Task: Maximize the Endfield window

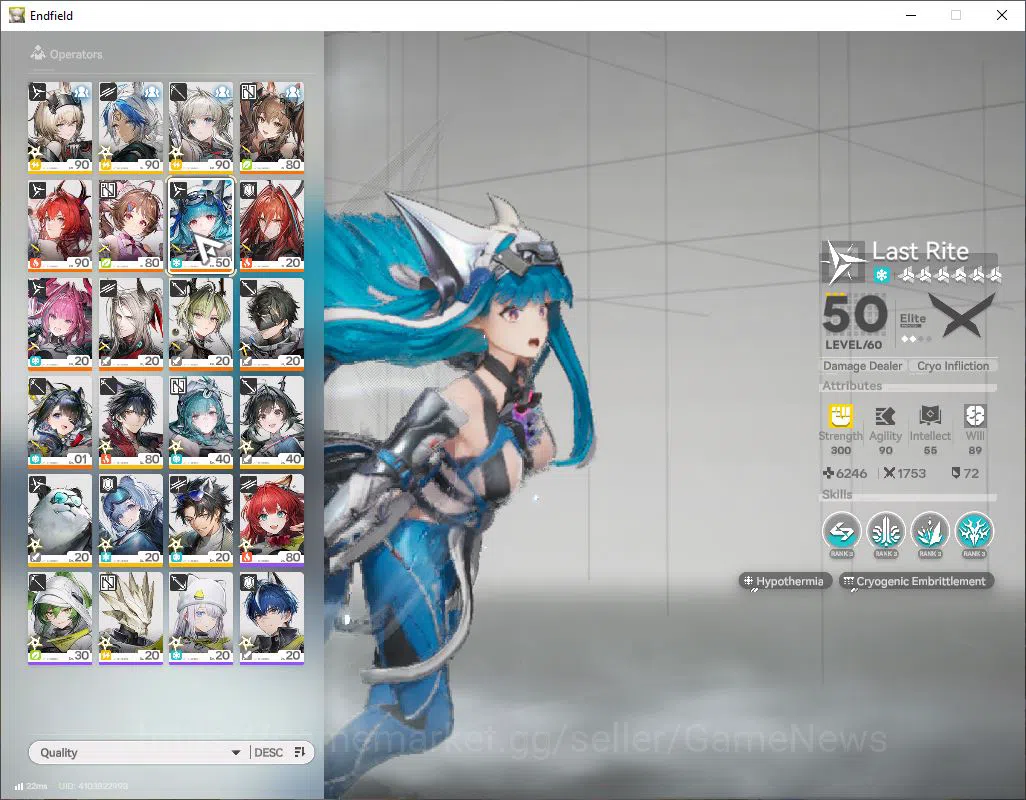Action: 956,15
